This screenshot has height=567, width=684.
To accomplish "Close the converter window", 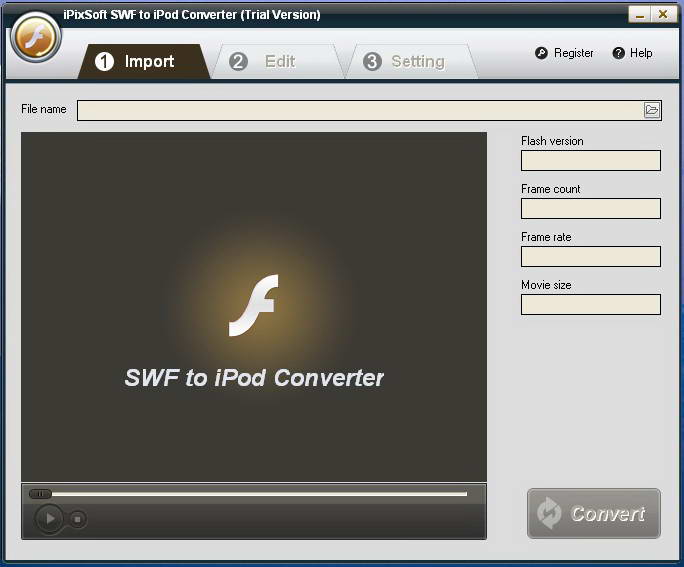I will tap(663, 14).
